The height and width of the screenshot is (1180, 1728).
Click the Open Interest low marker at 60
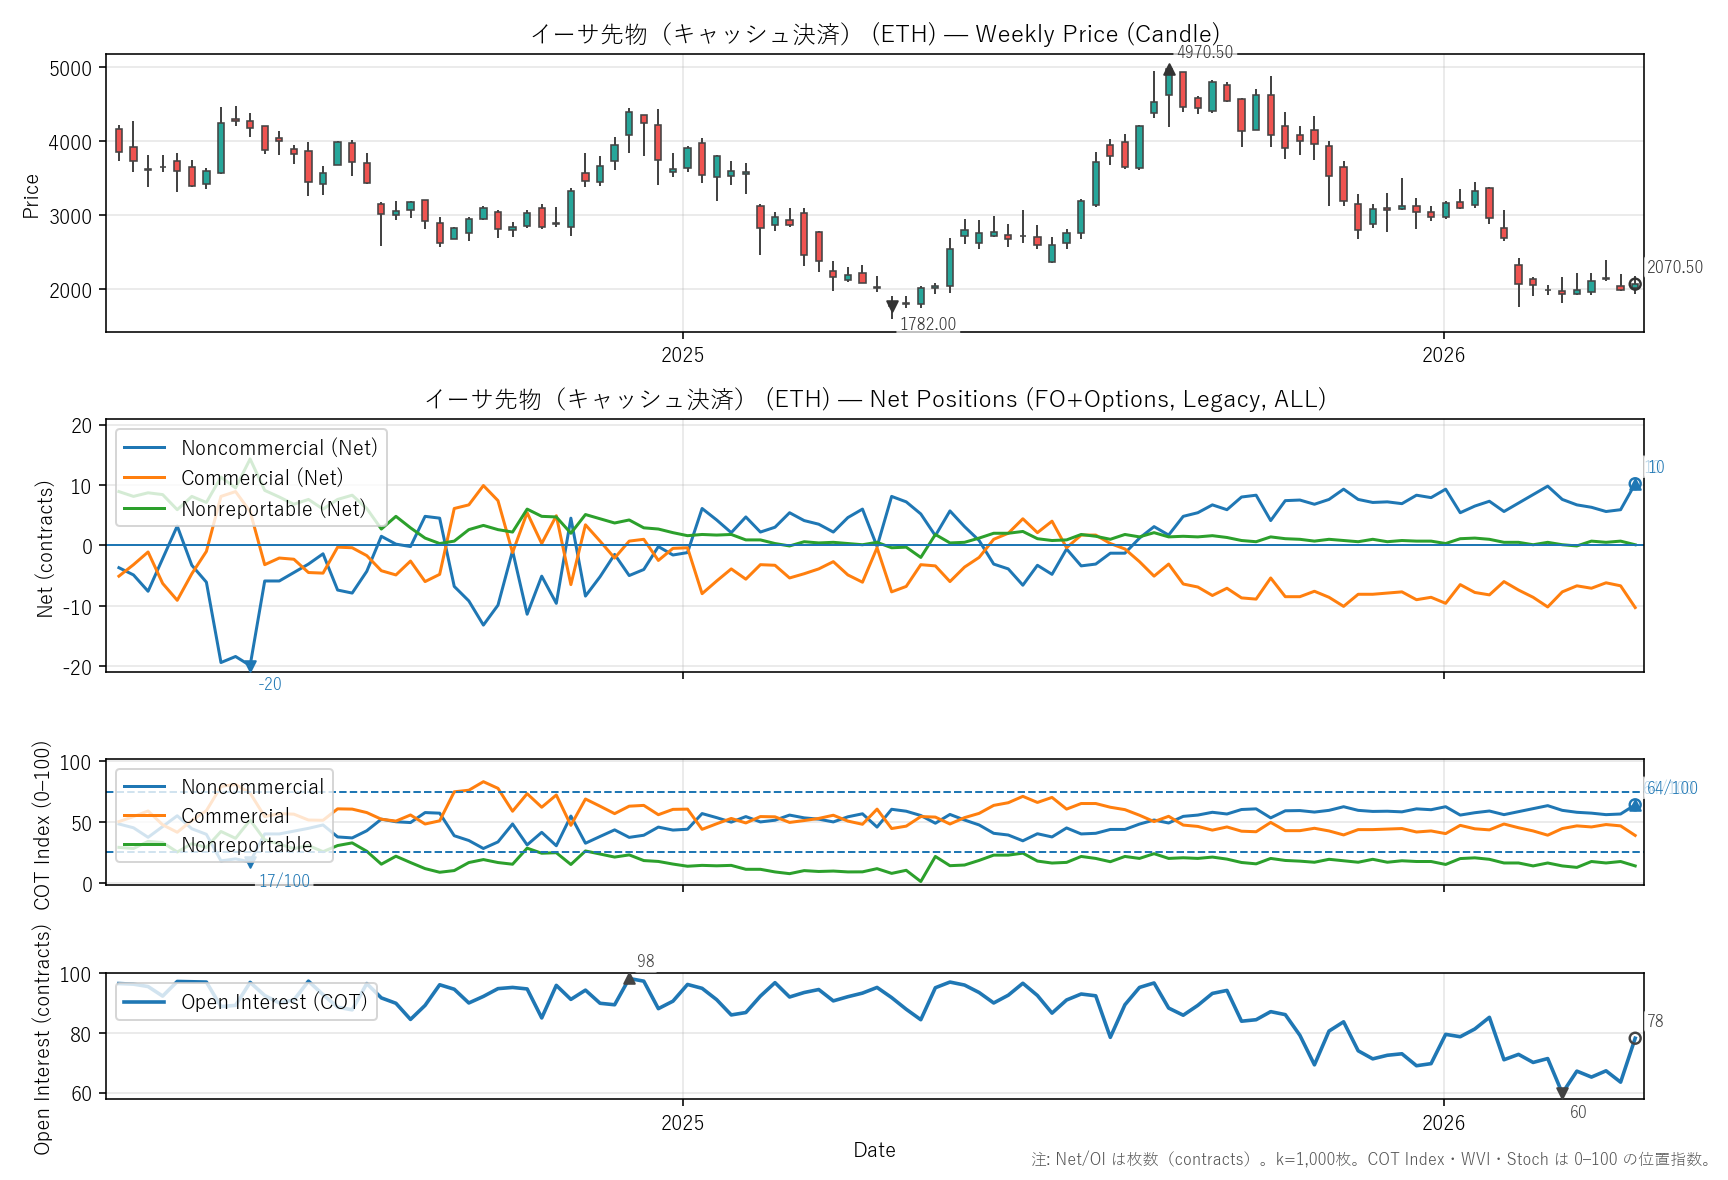1562,1093
